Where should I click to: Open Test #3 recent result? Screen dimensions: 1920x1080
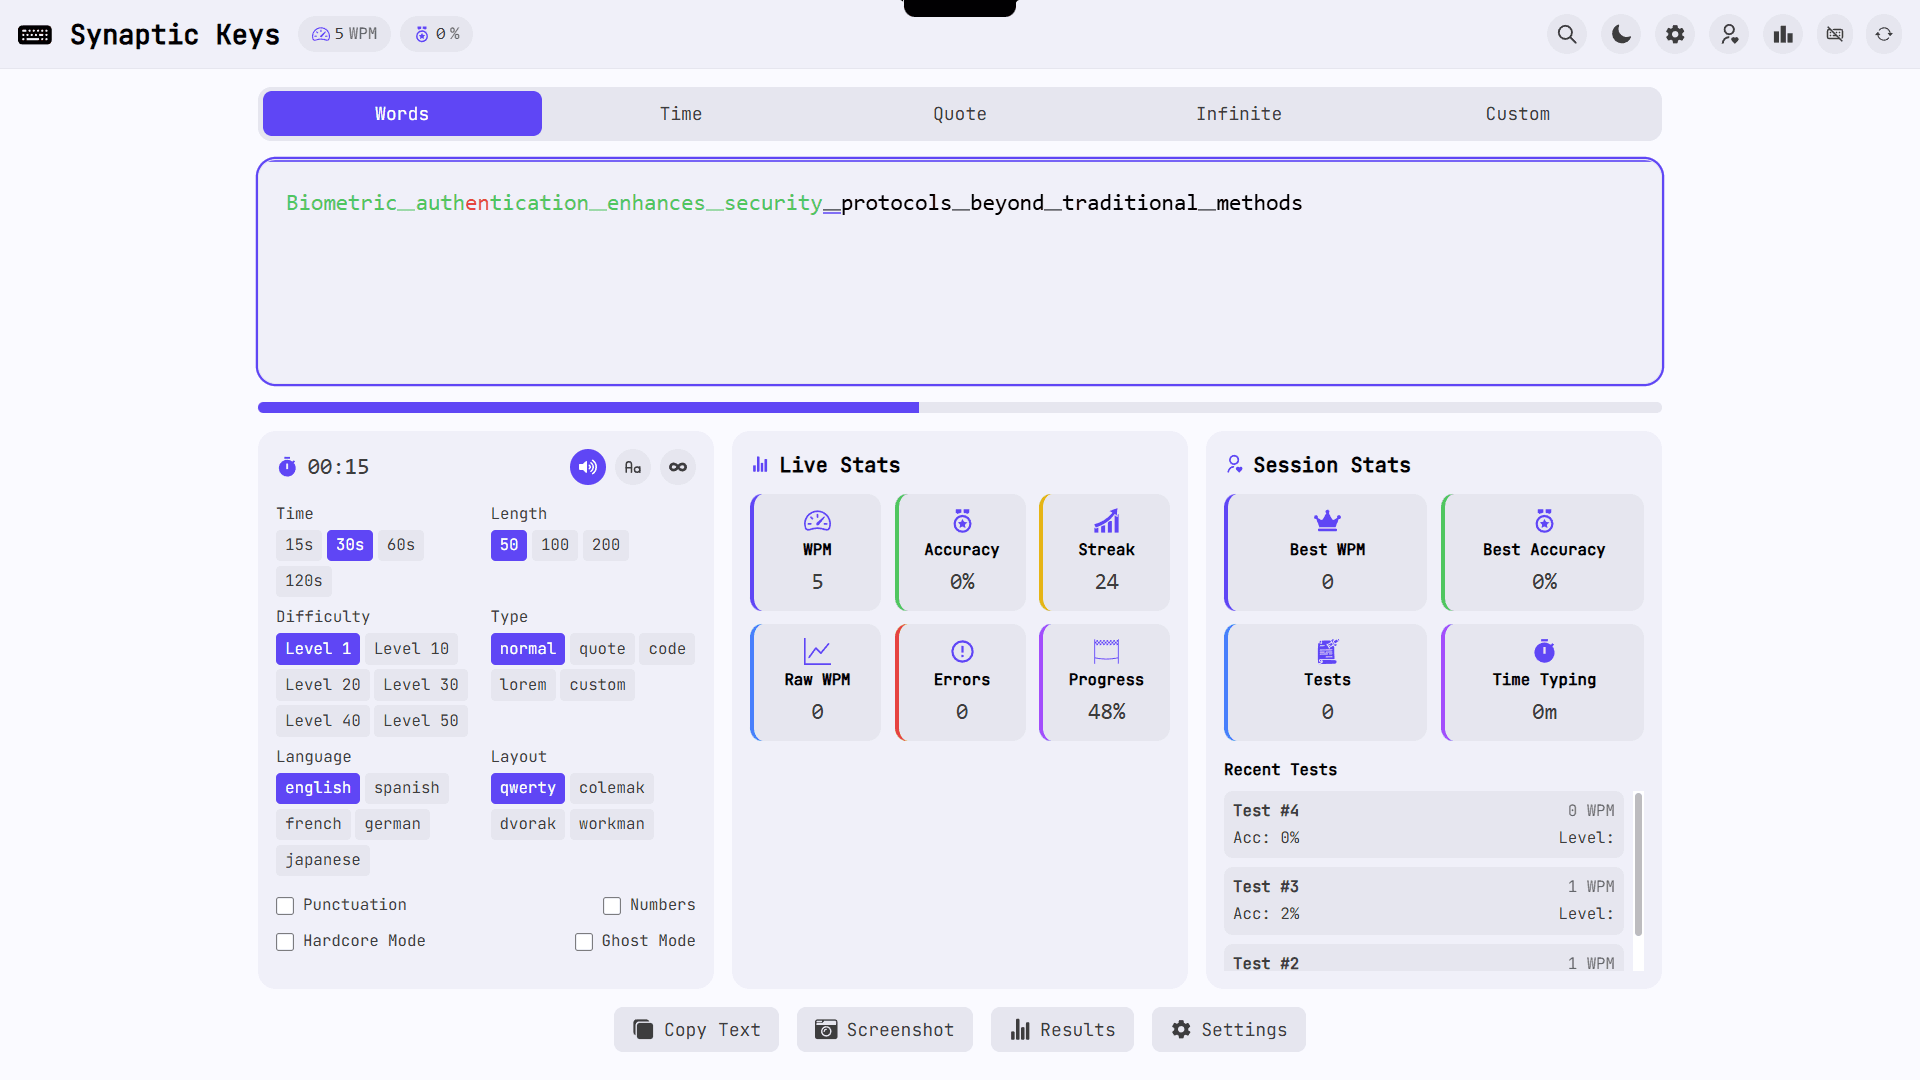[x=1424, y=900]
